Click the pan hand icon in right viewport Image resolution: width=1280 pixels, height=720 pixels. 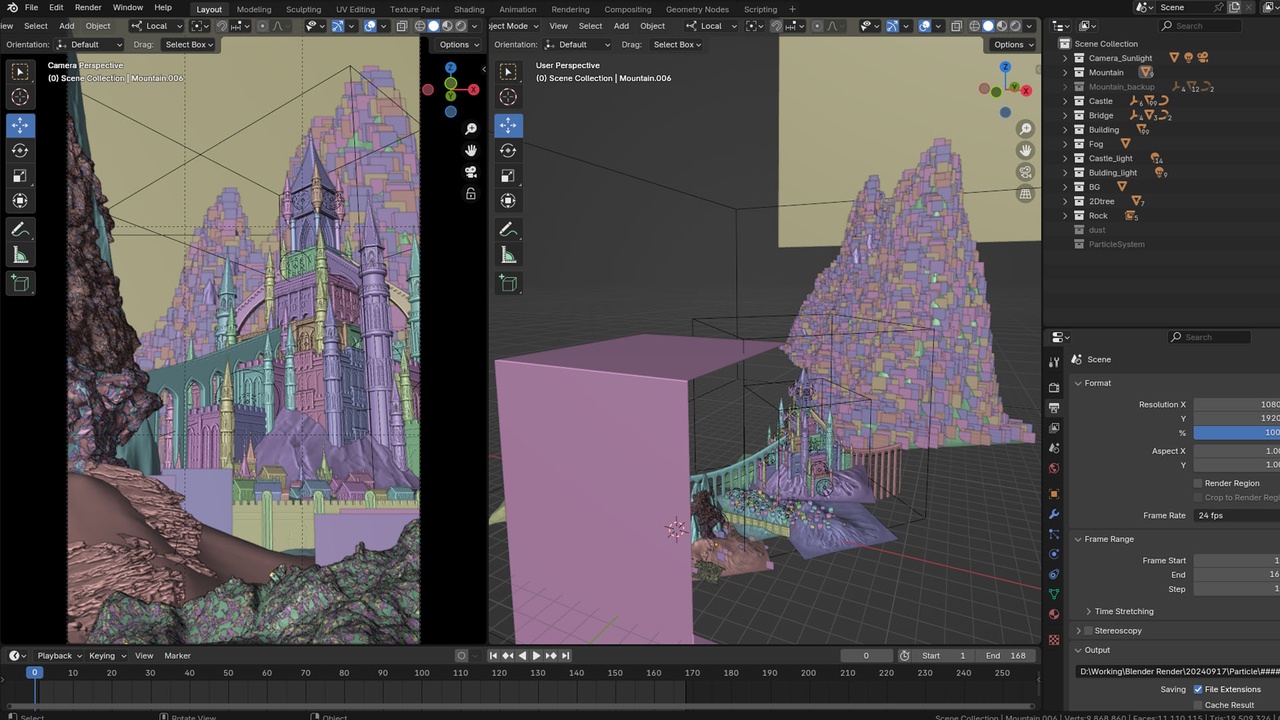[1025, 150]
